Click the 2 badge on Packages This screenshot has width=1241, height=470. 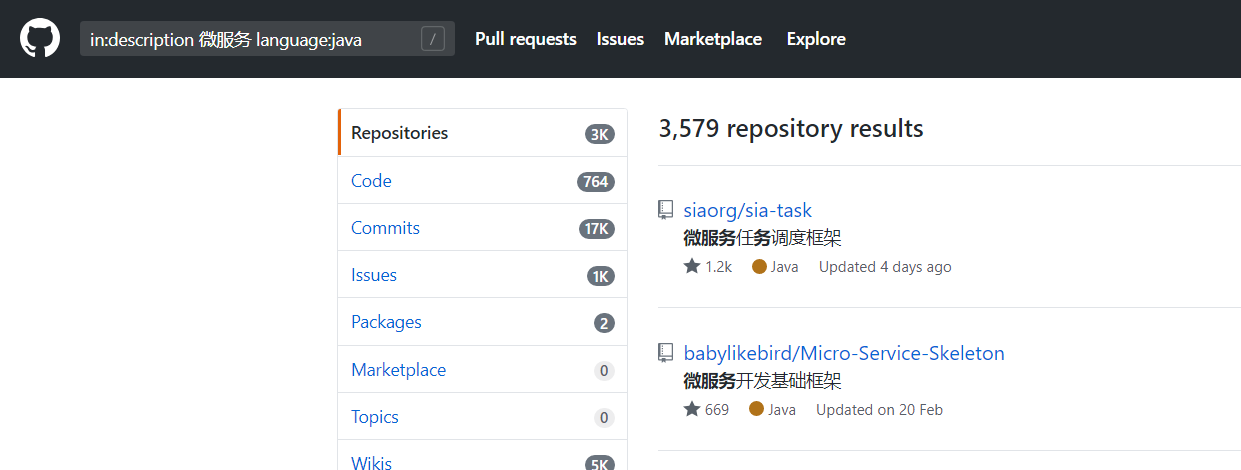coord(604,323)
